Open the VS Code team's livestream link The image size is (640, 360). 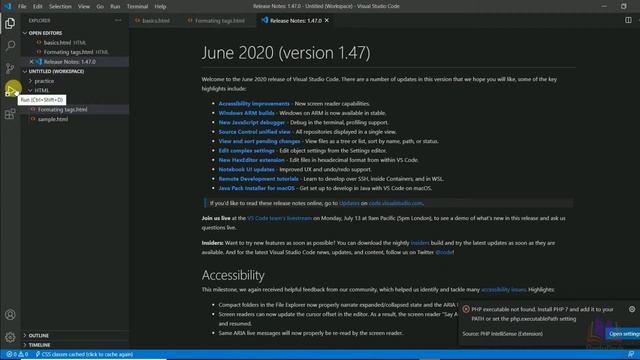click(280, 218)
